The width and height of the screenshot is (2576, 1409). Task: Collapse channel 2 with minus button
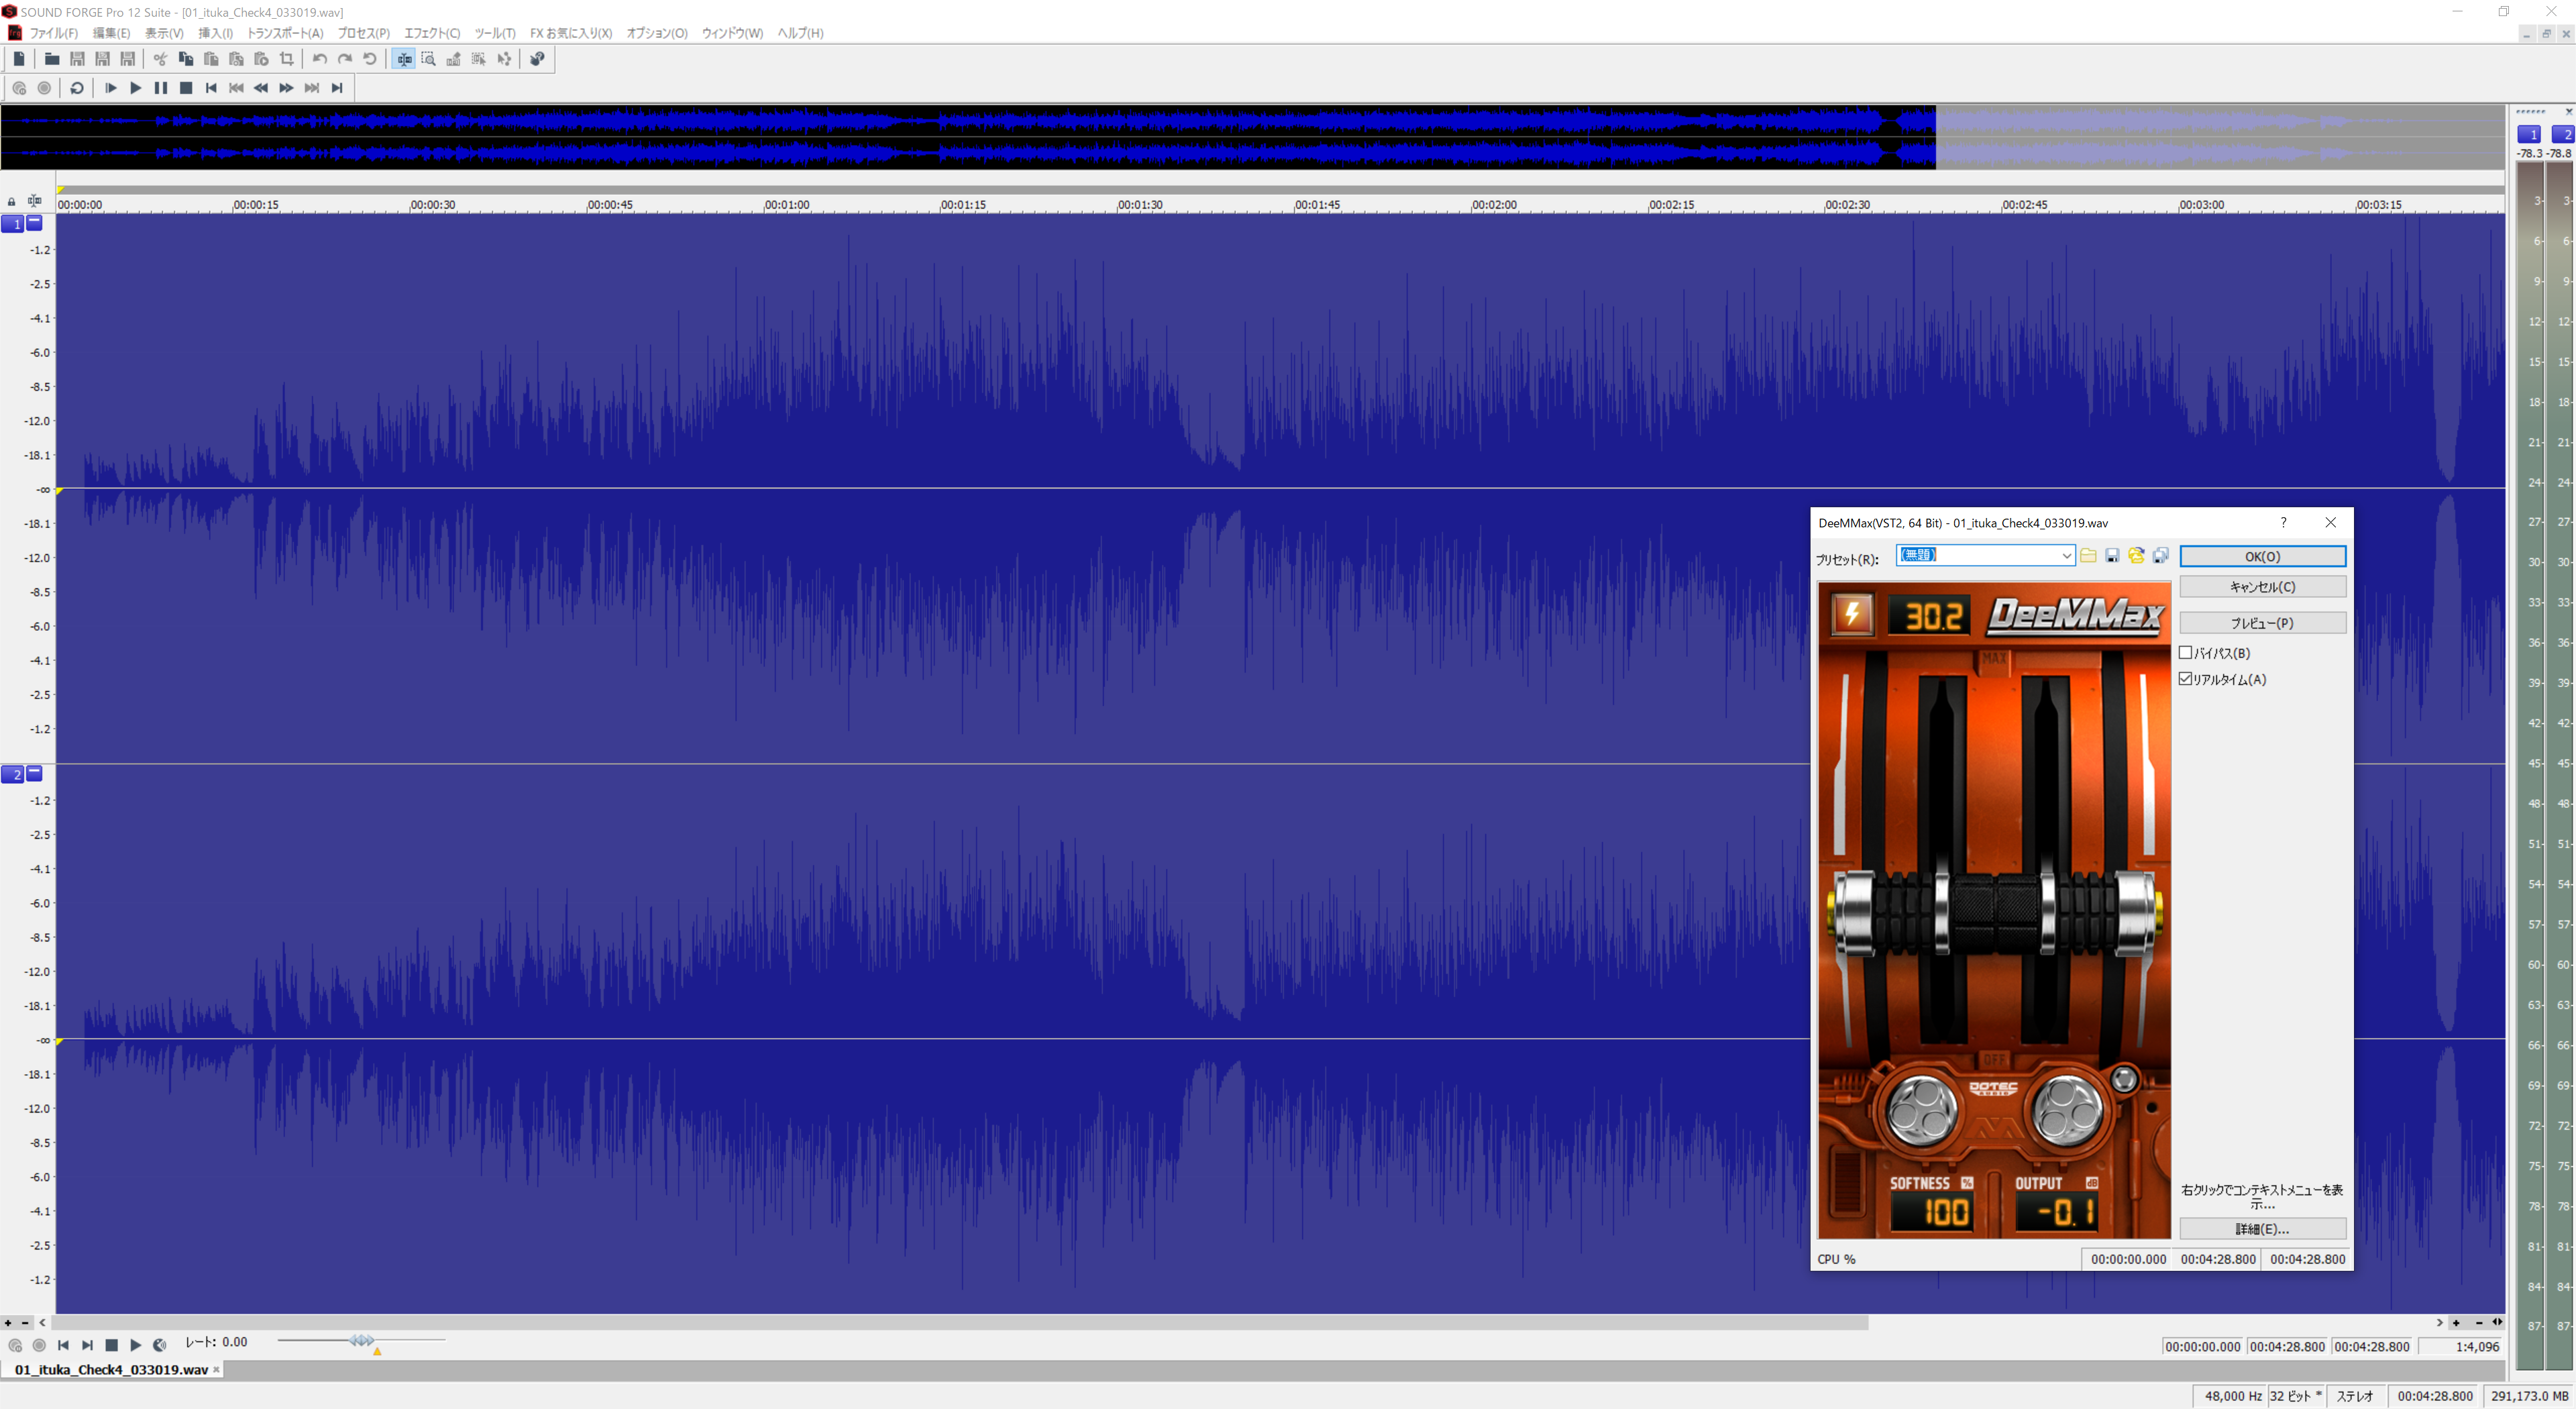(35, 774)
